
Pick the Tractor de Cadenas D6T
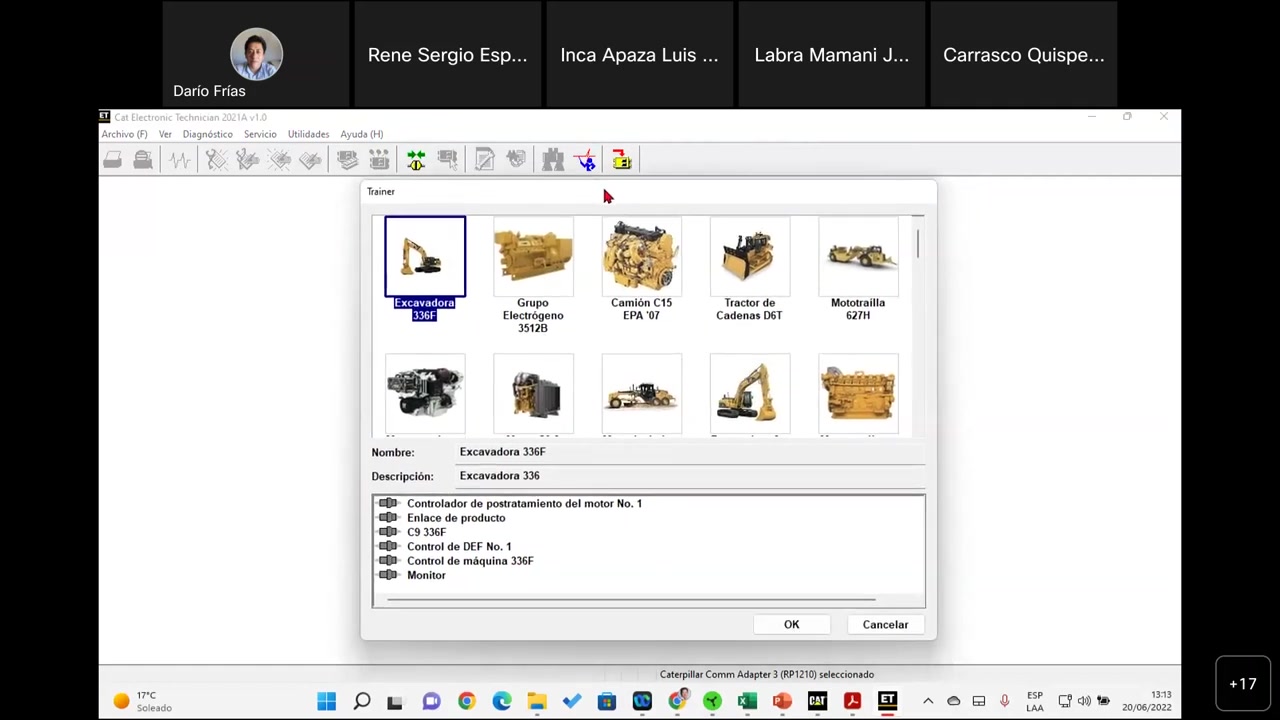[749, 258]
